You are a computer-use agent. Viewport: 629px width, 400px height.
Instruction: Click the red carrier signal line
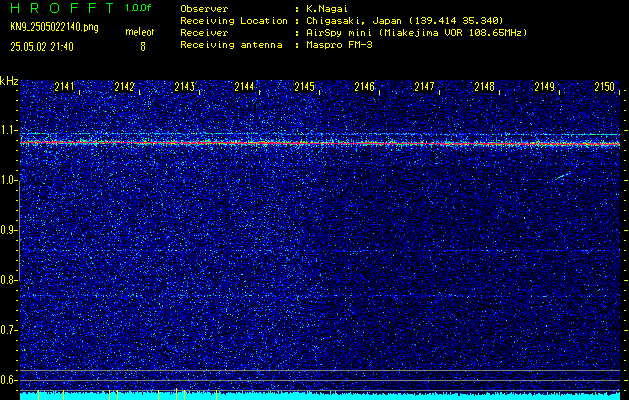(320, 142)
